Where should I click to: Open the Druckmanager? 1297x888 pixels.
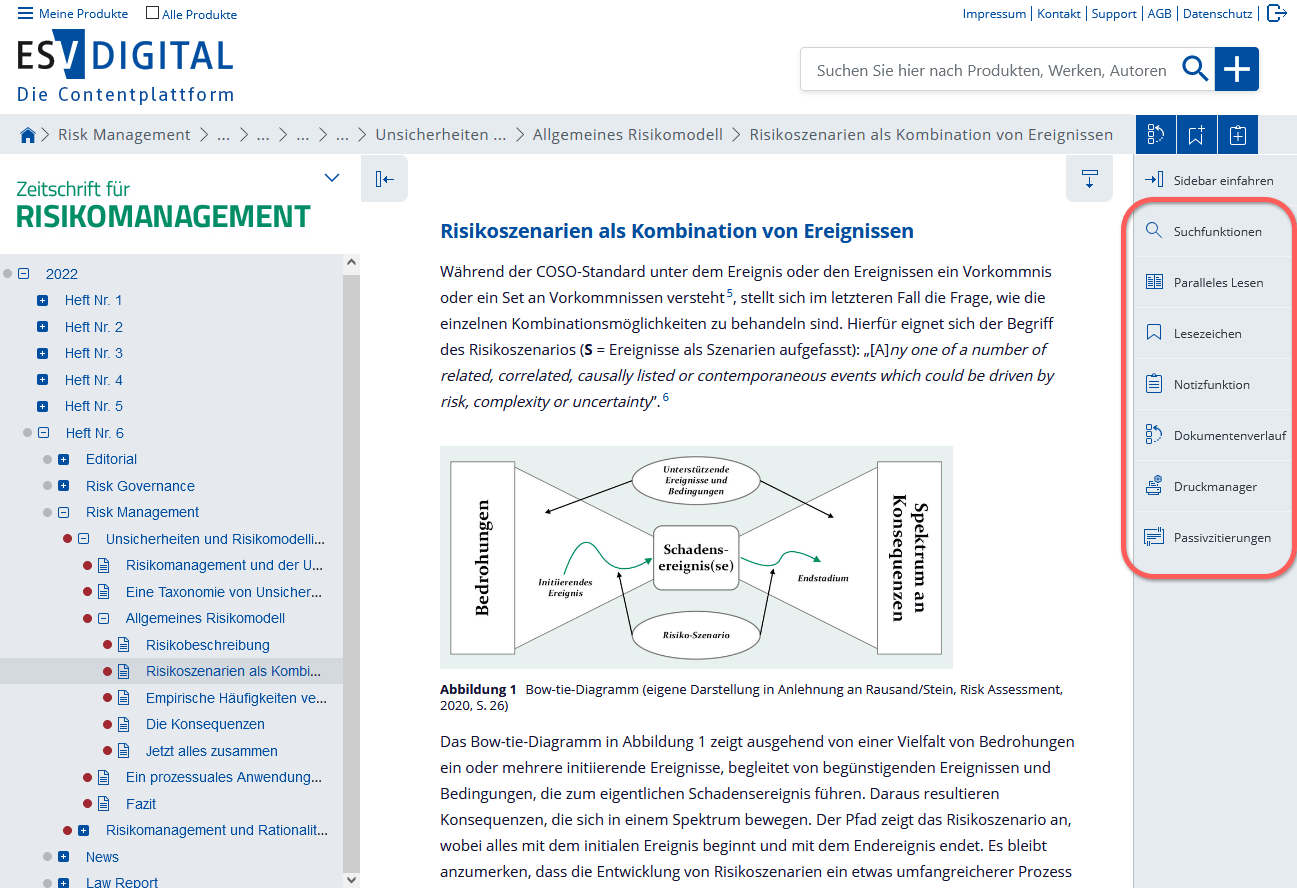pyautogui.click(x=1212, y=486)
